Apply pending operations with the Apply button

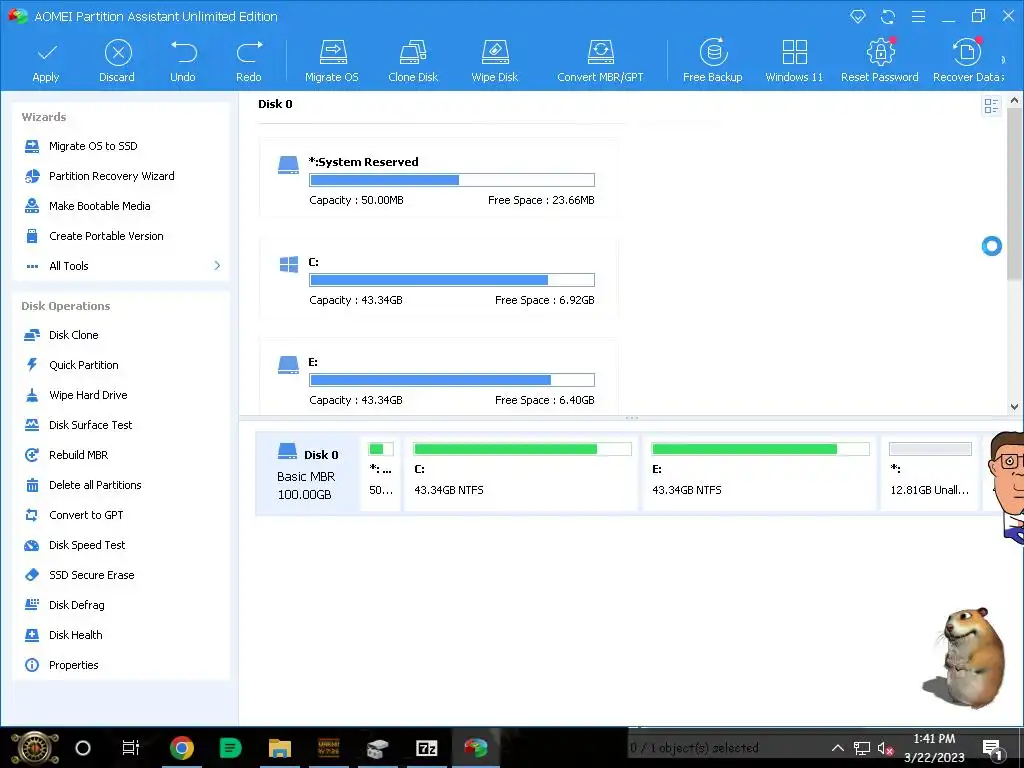[46, 62]
